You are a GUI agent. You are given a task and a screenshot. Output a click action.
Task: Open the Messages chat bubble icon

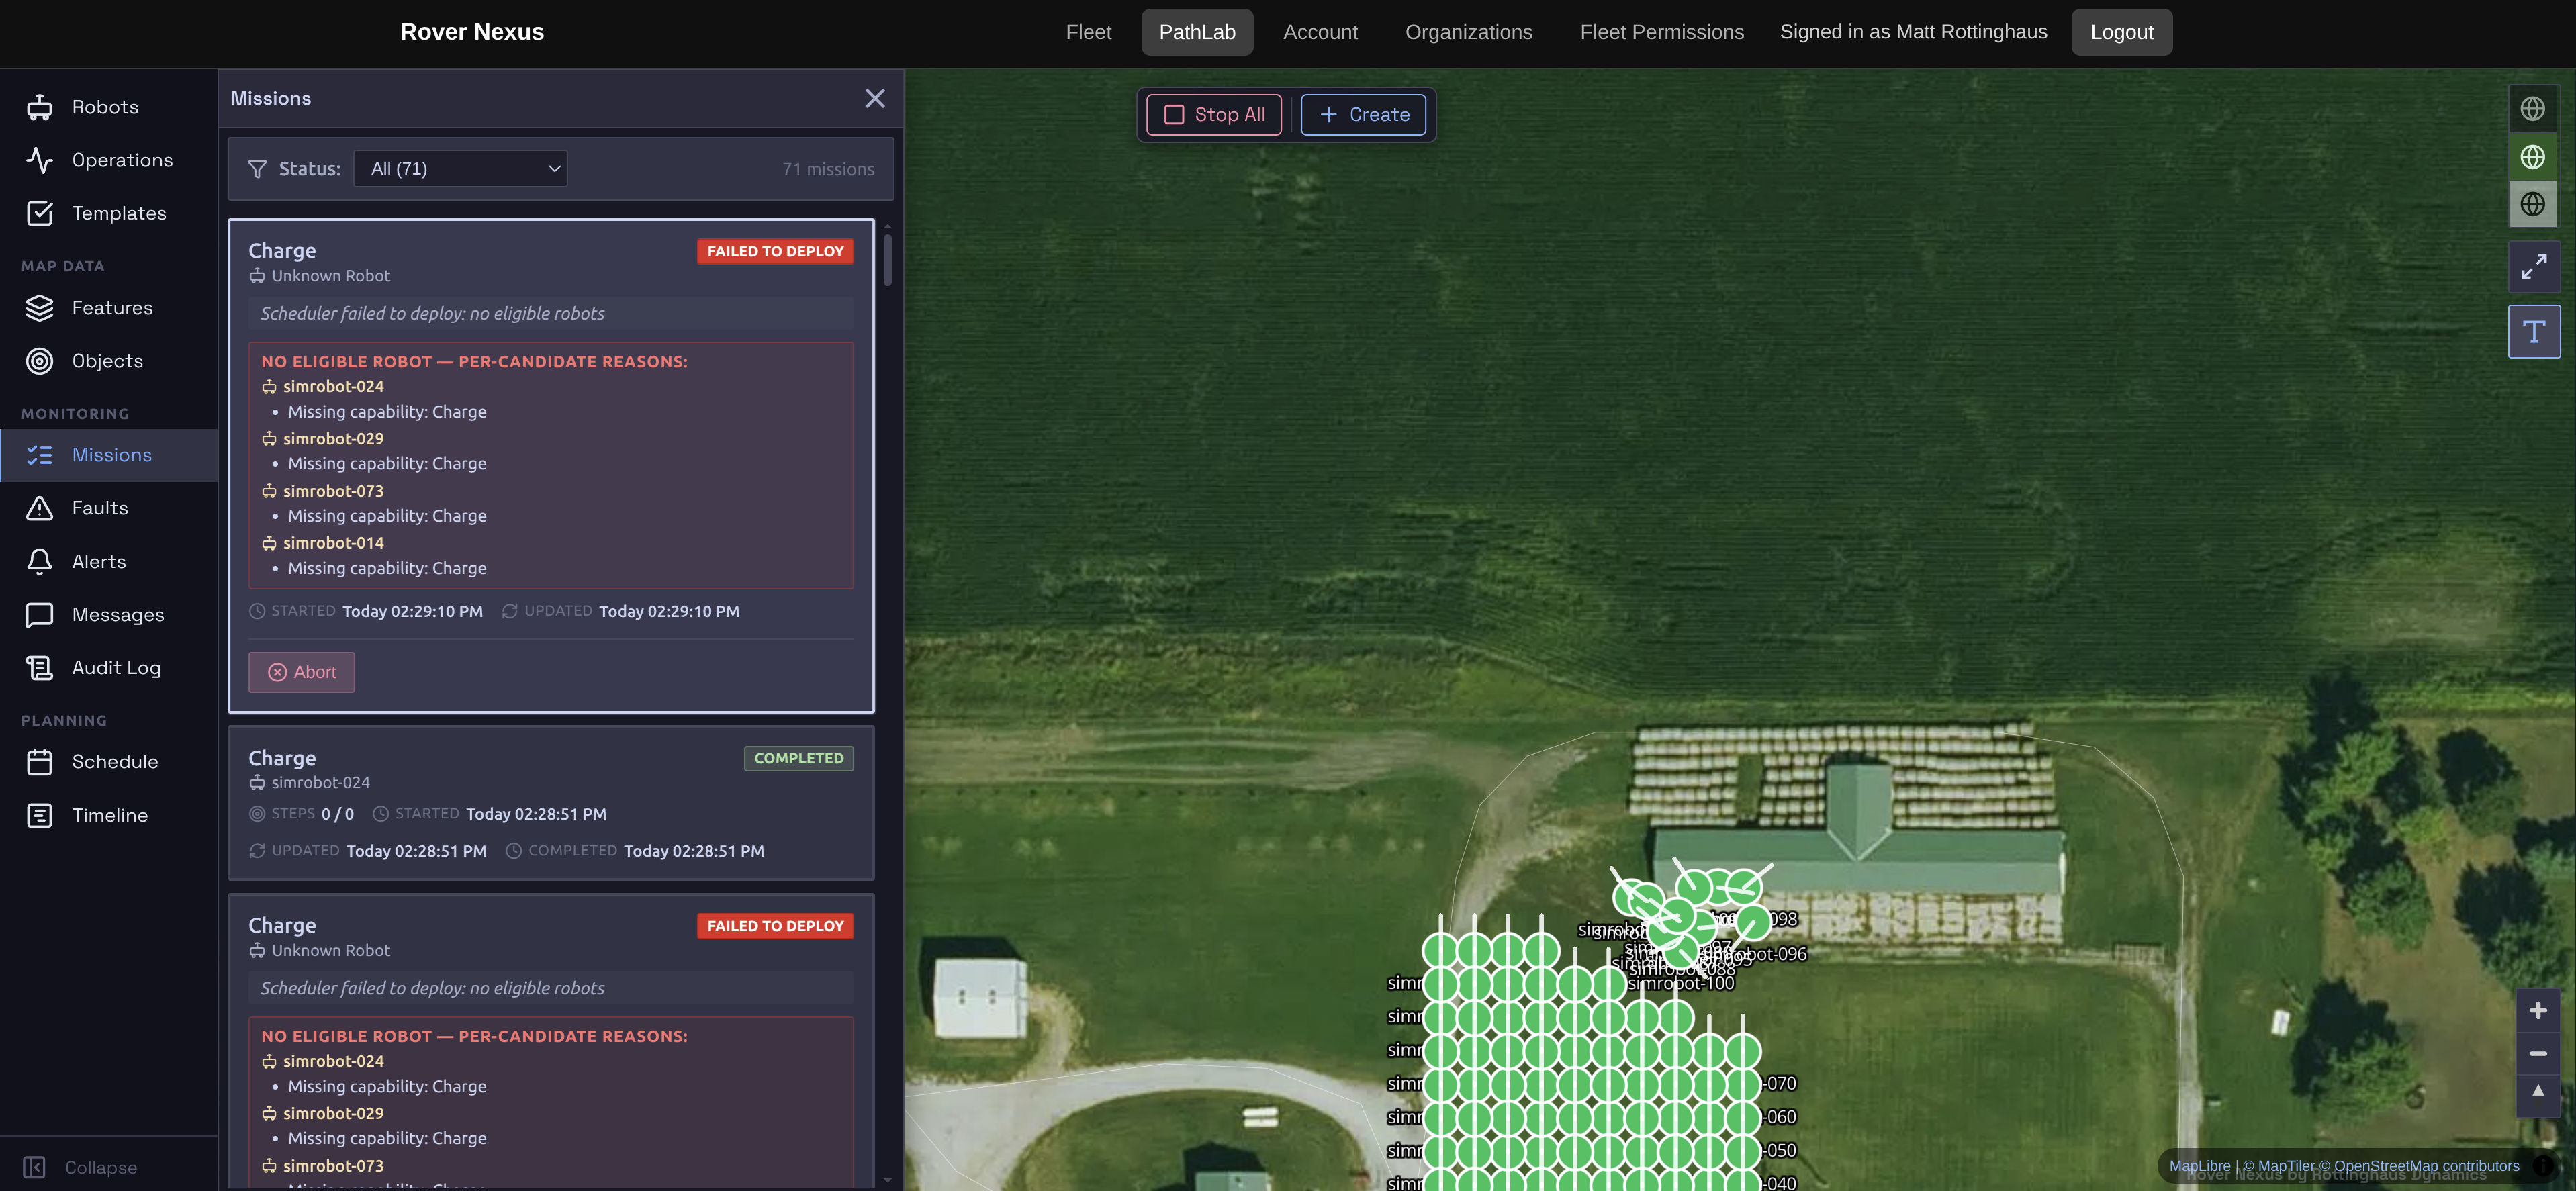pos(39,614)
